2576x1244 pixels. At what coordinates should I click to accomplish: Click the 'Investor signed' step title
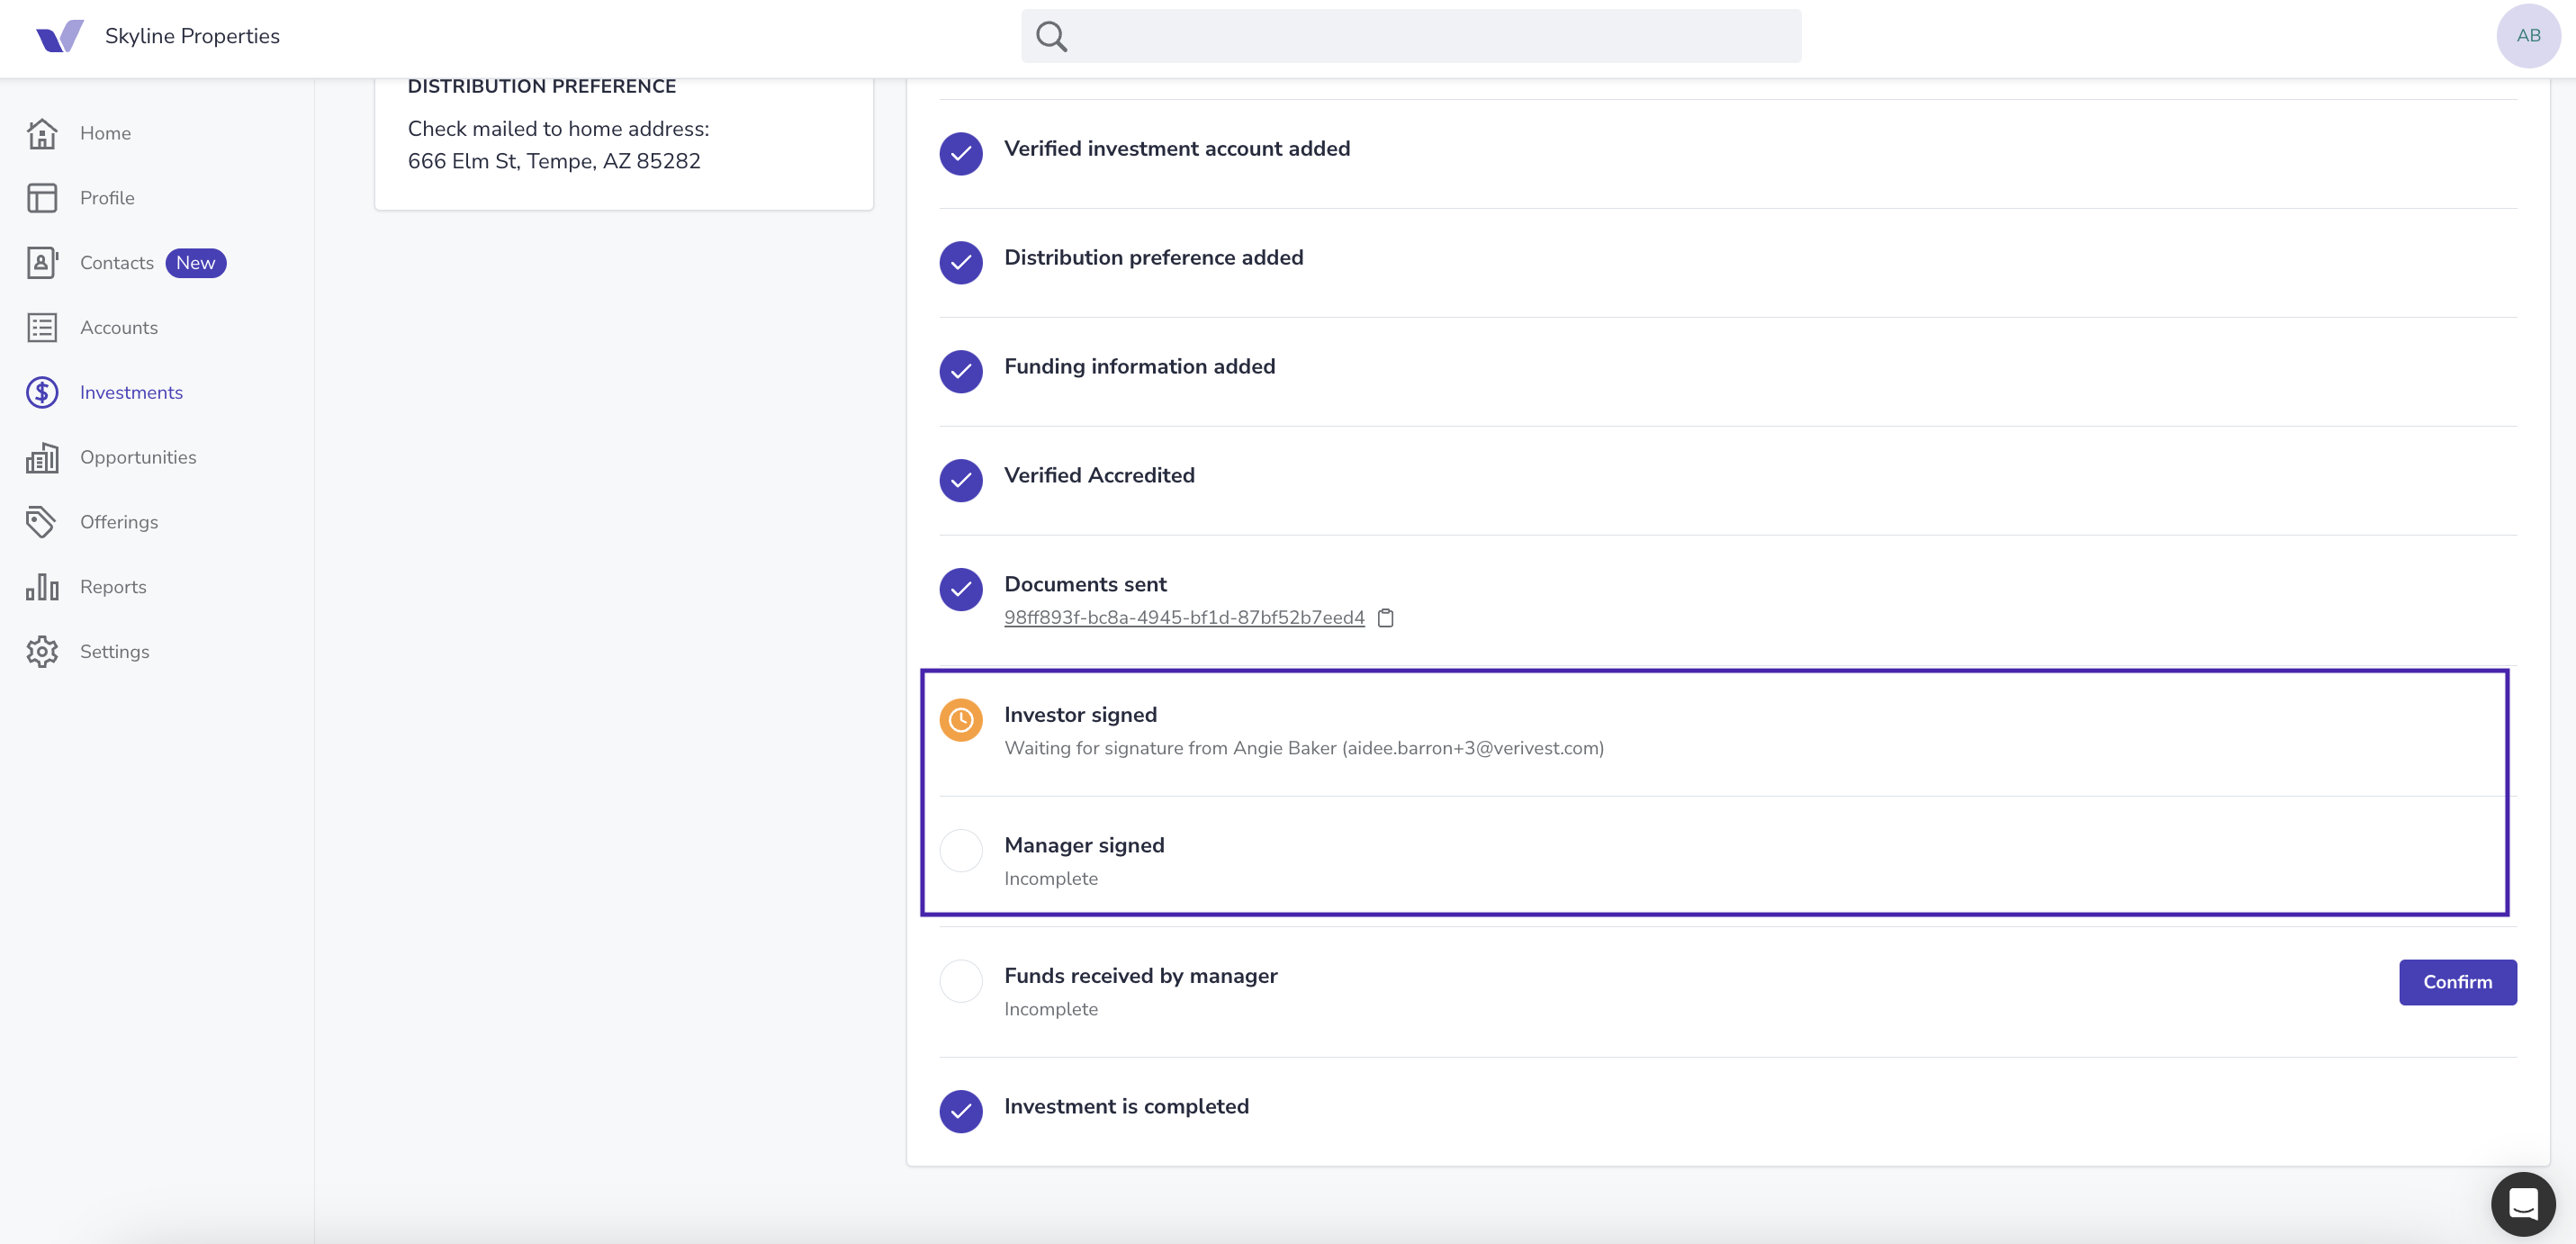pos(1080,715)
